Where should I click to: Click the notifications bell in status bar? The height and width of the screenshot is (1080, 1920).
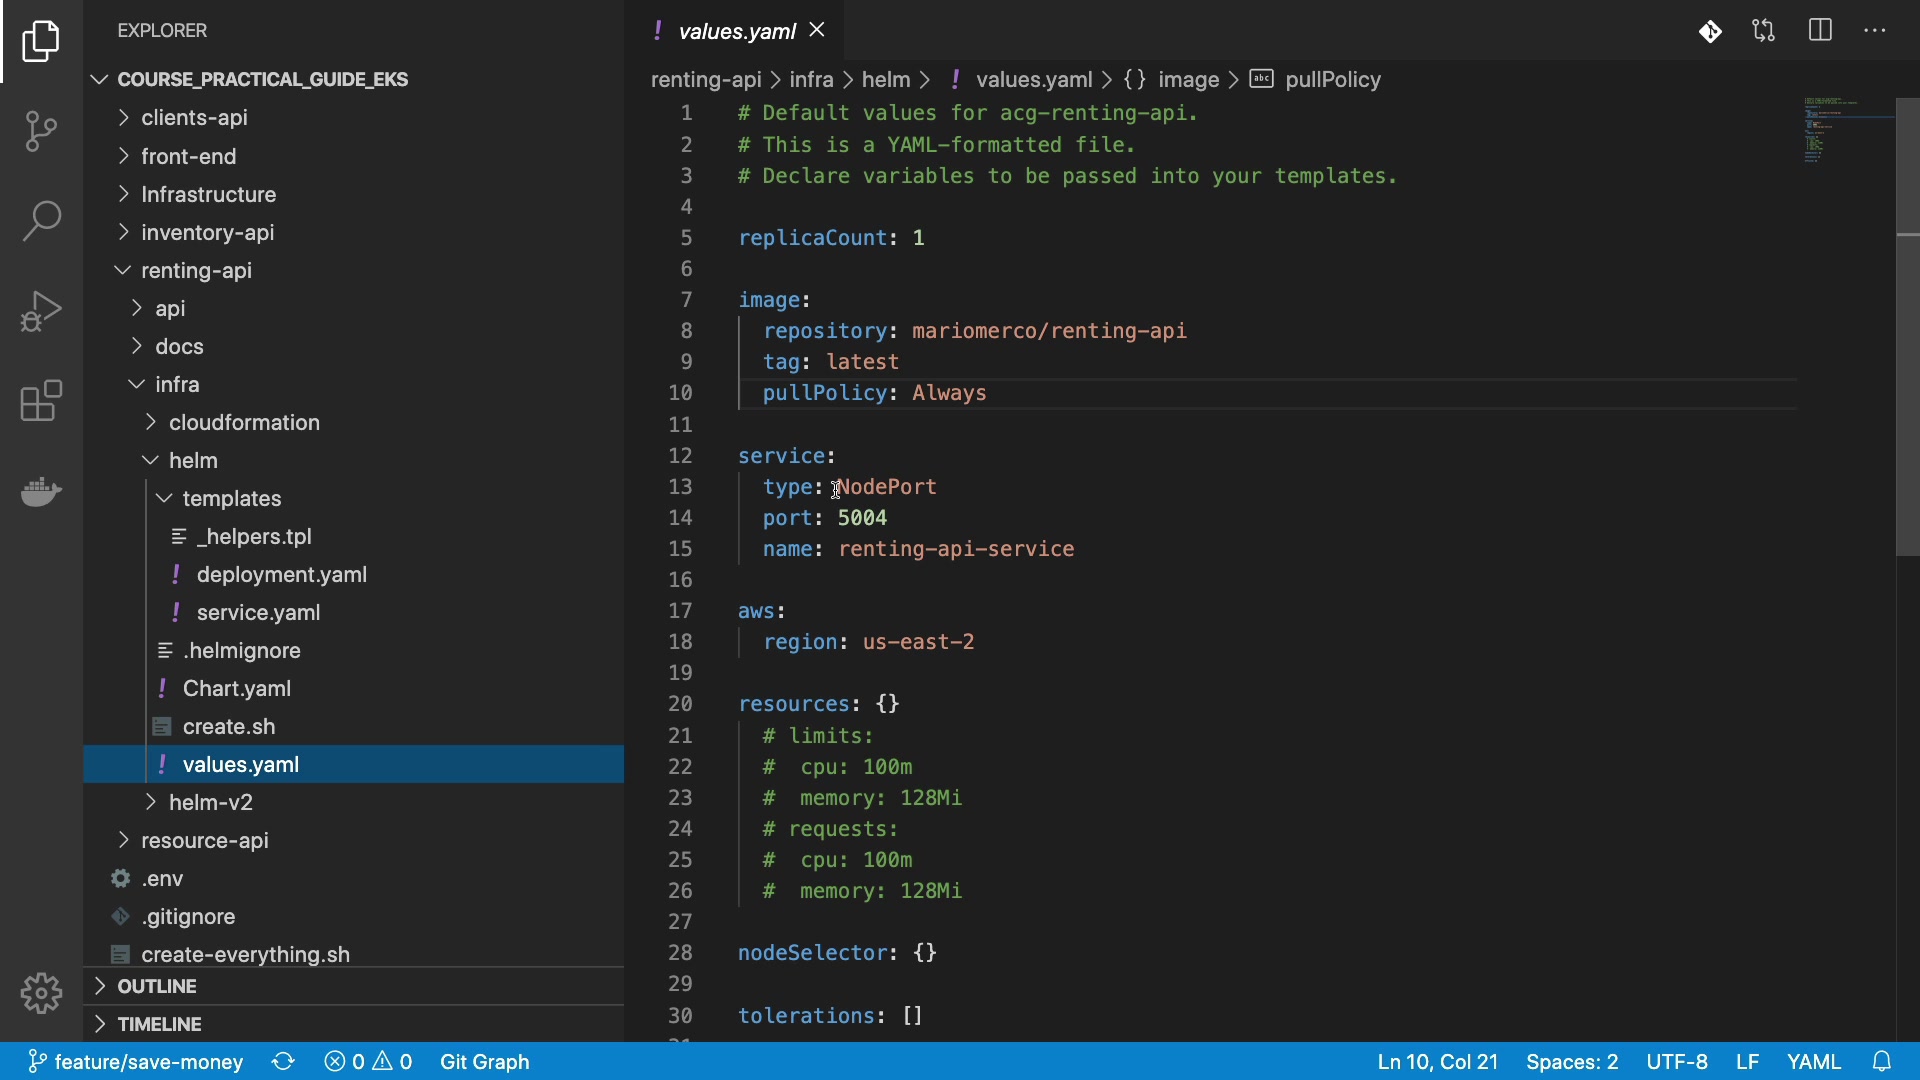[1882, 1061]
